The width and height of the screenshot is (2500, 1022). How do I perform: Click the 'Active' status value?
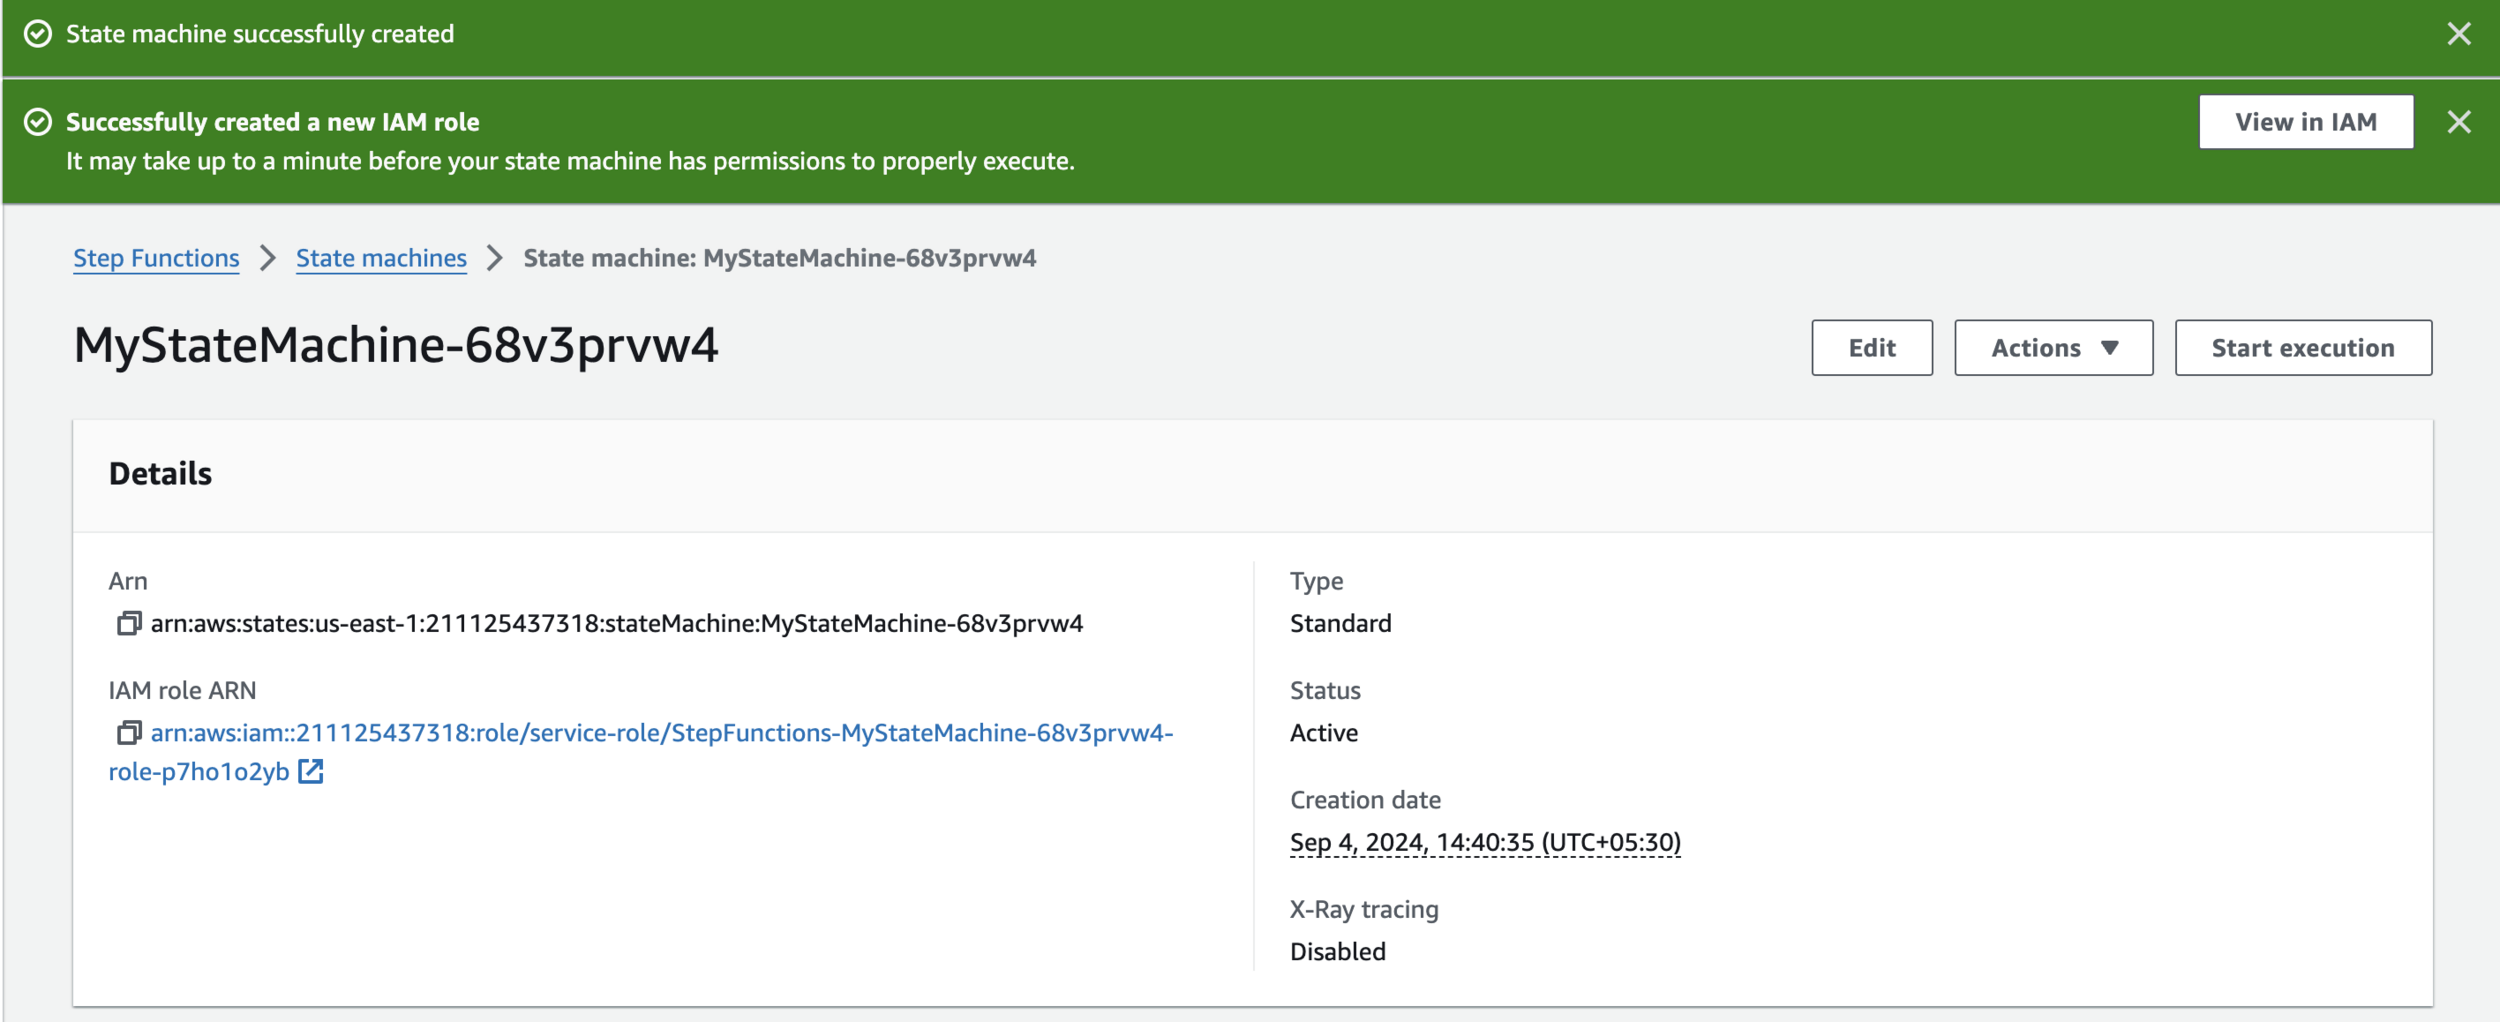[1324, 733]
